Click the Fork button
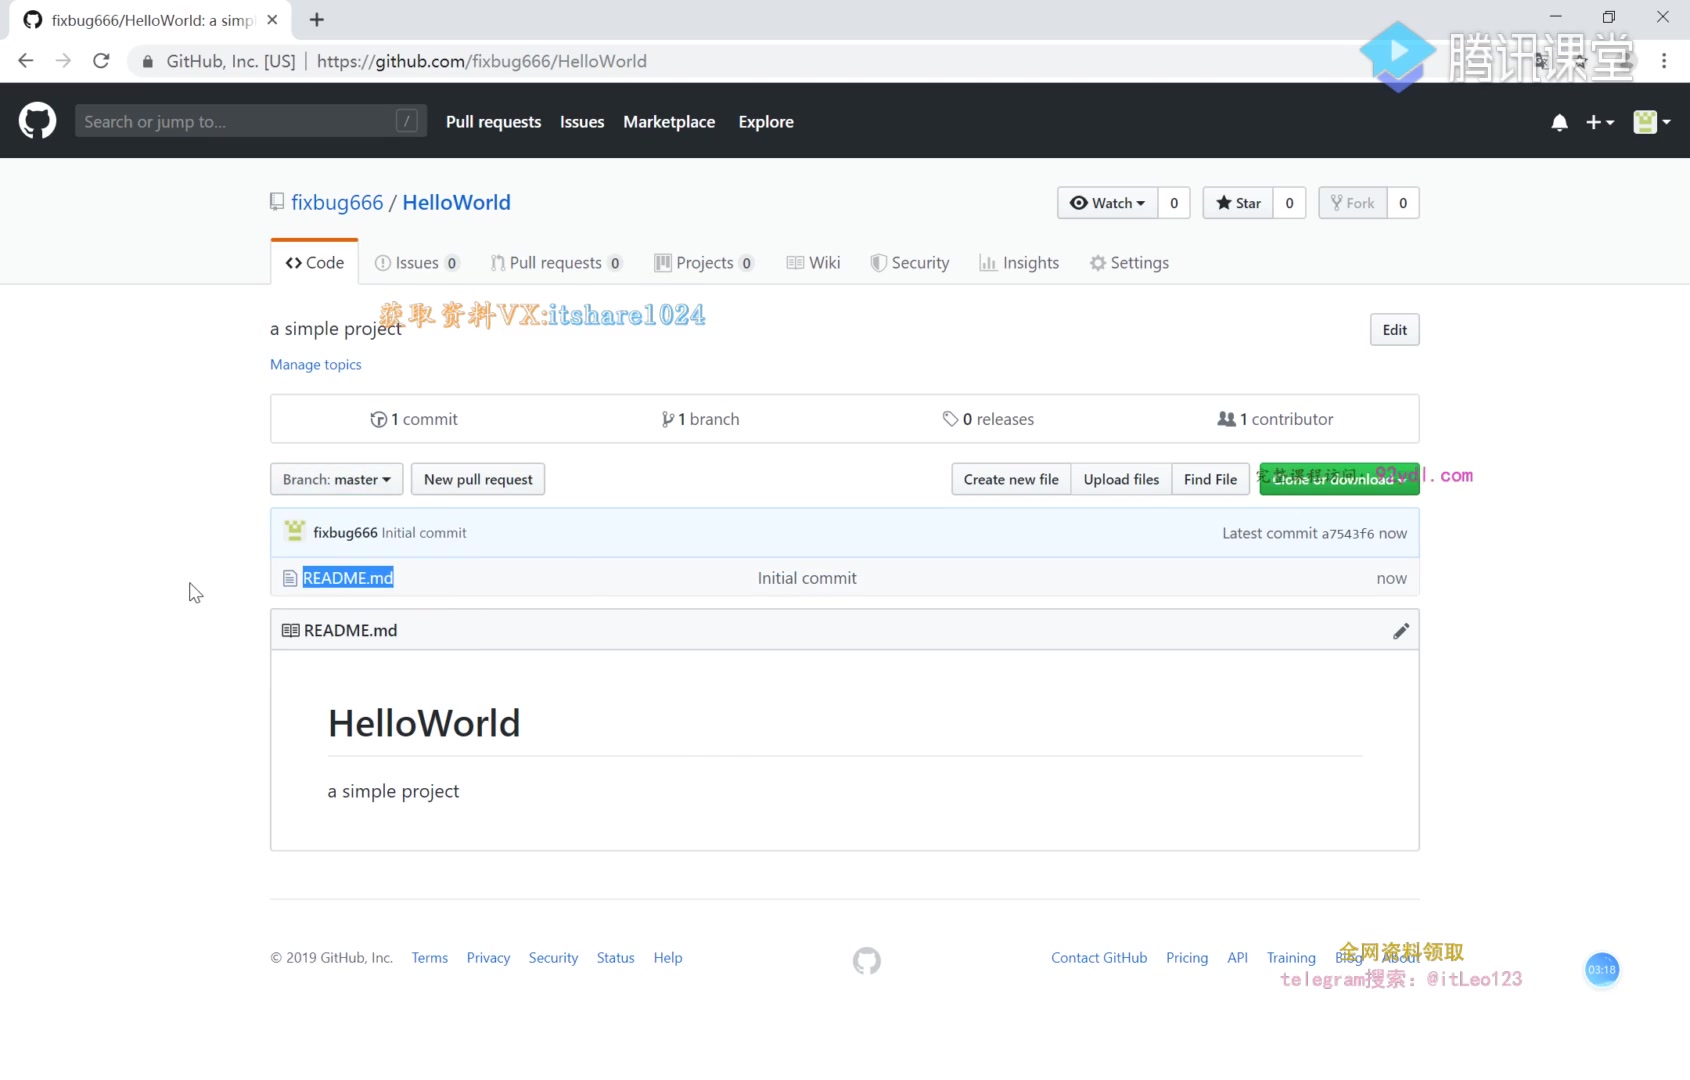 [1353, 203]
